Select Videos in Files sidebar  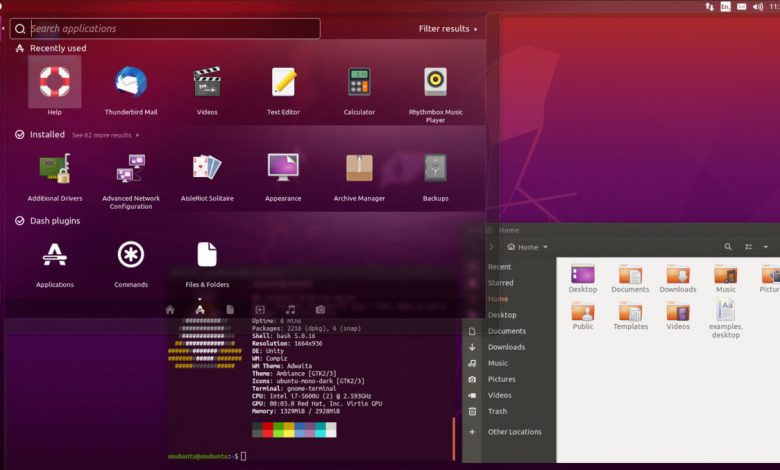(x=499, y=395)
